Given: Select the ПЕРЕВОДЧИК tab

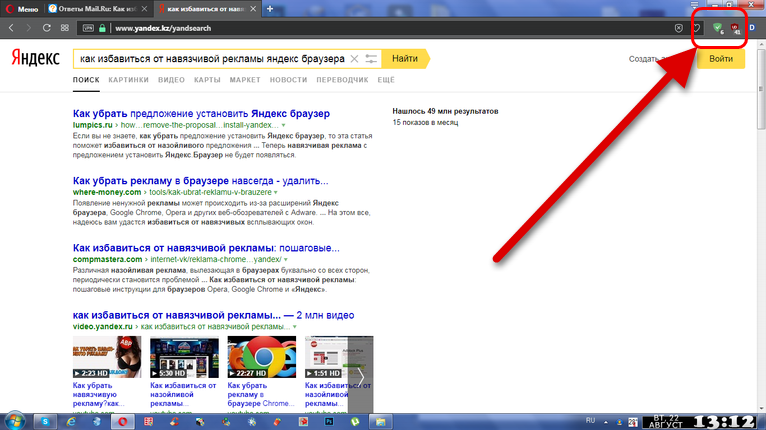Looking at the screenshot, I should point(342,80).
